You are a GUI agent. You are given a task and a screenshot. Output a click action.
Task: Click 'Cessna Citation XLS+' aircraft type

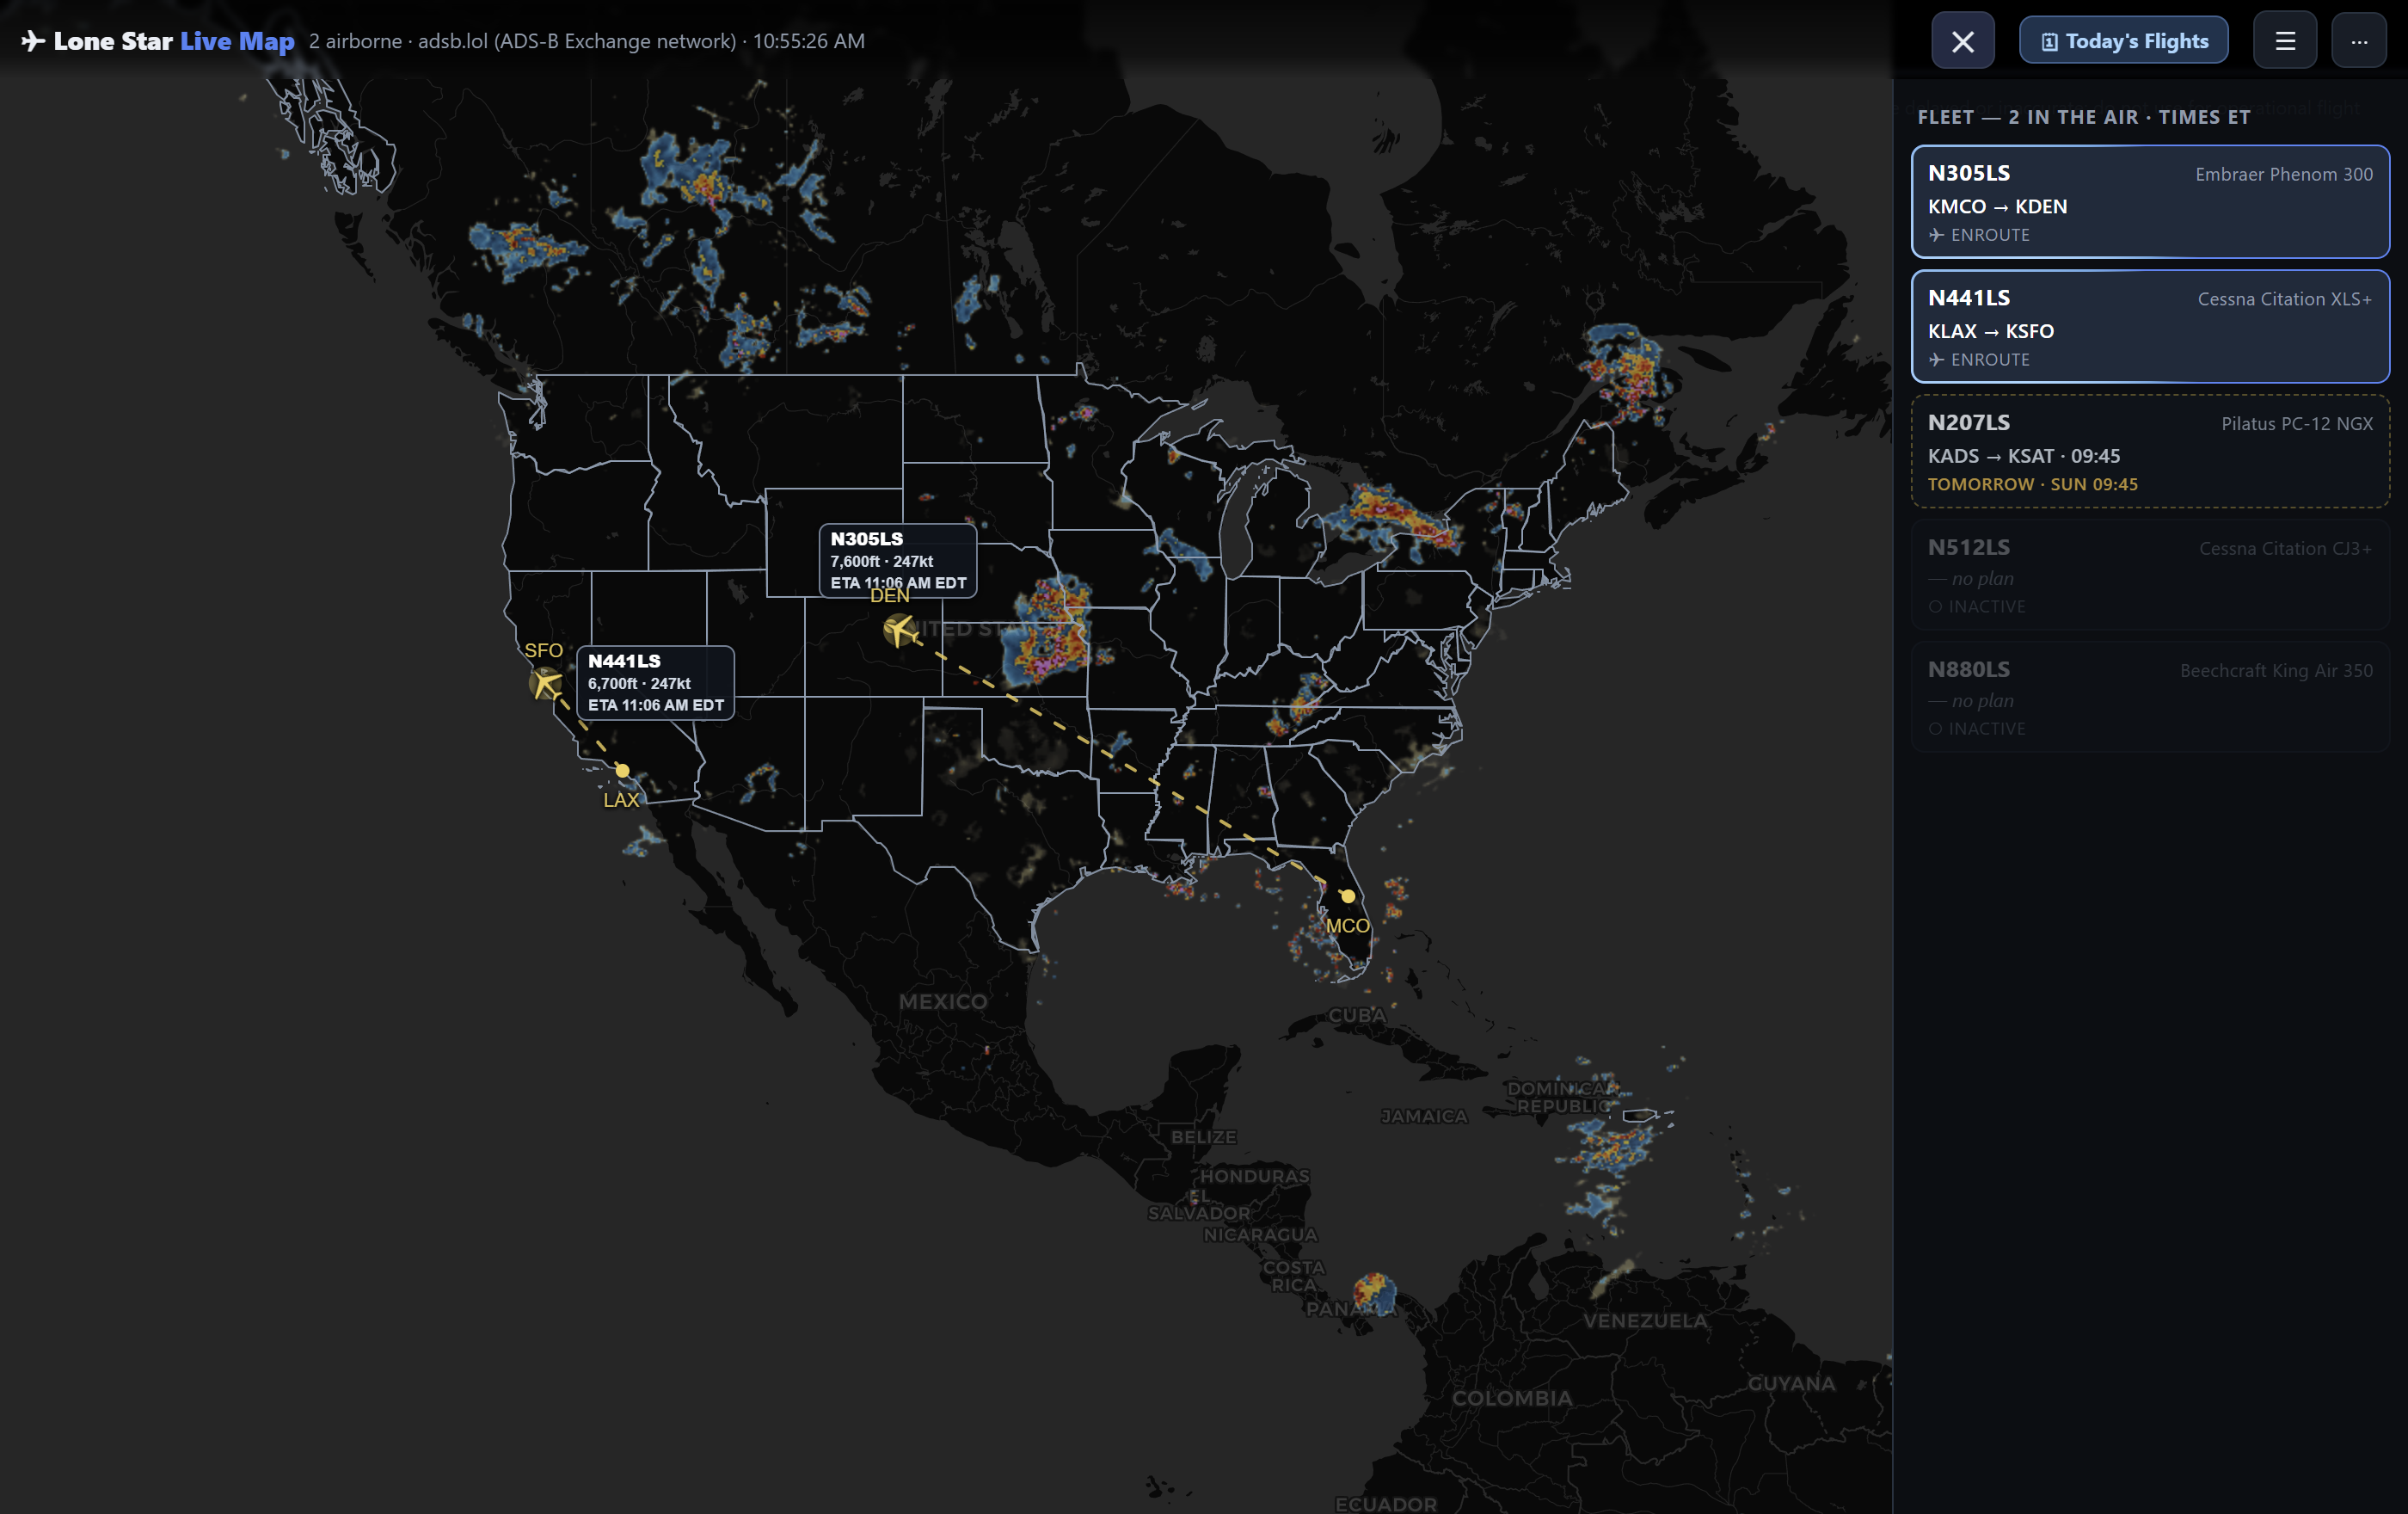[x=2284, y=299]
